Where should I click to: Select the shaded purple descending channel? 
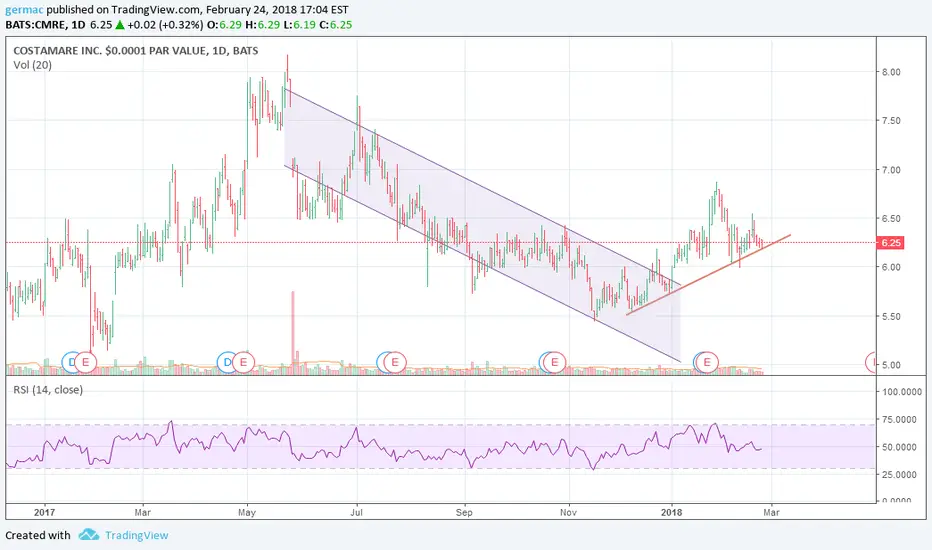(x=481, y=226)
